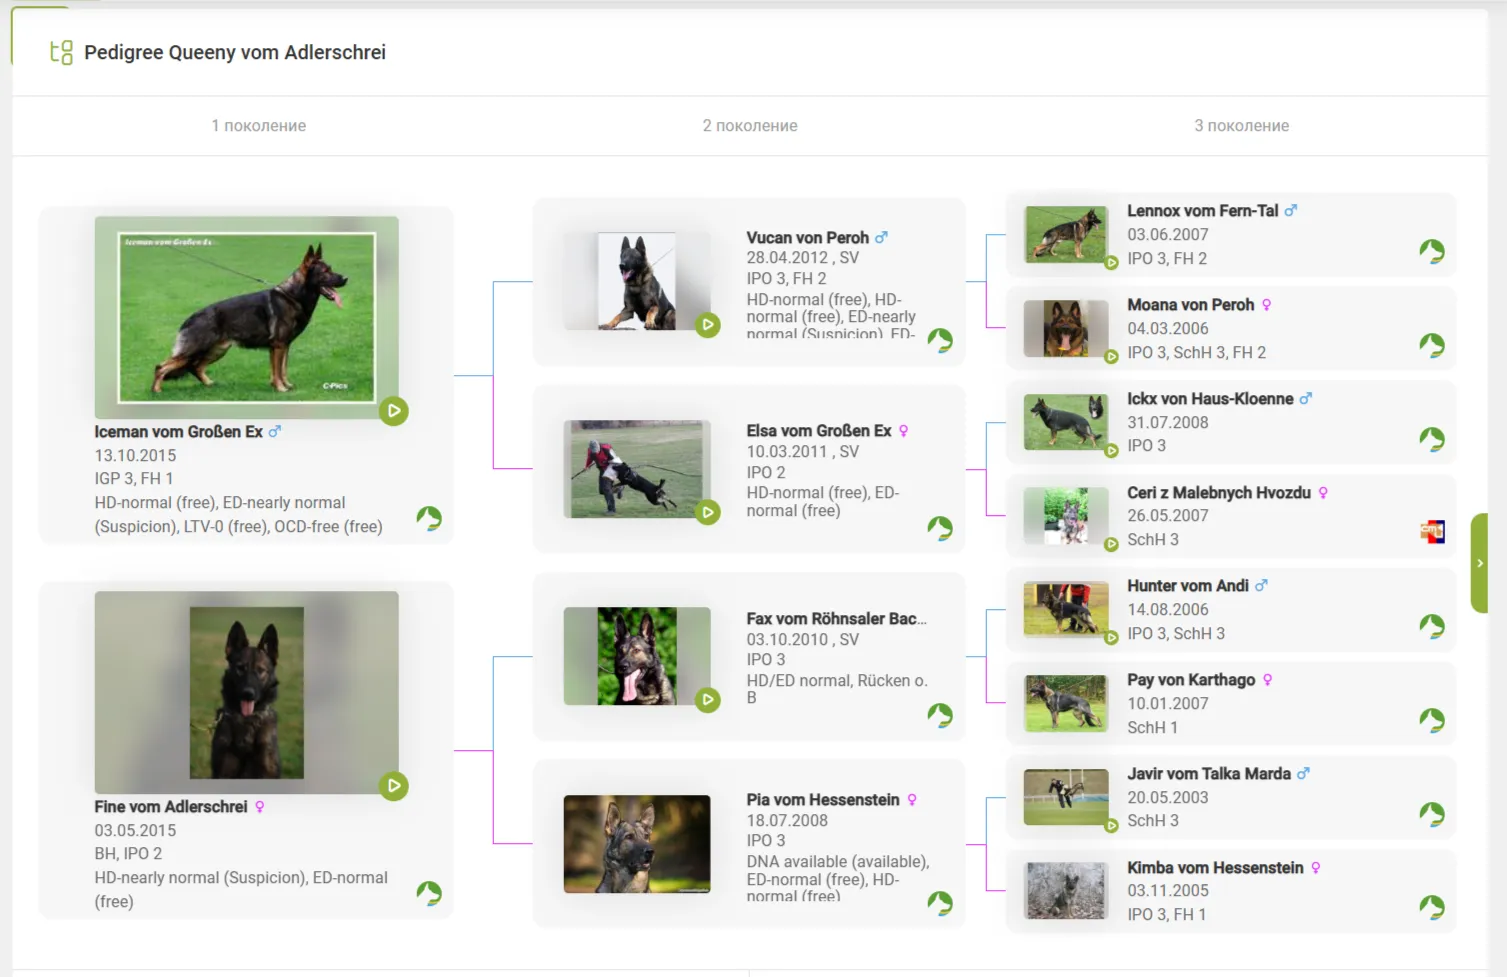The width and height of the screenshot is (1507, 977).
Task: Open Moana von Peroh name link
Action: 1190,305
